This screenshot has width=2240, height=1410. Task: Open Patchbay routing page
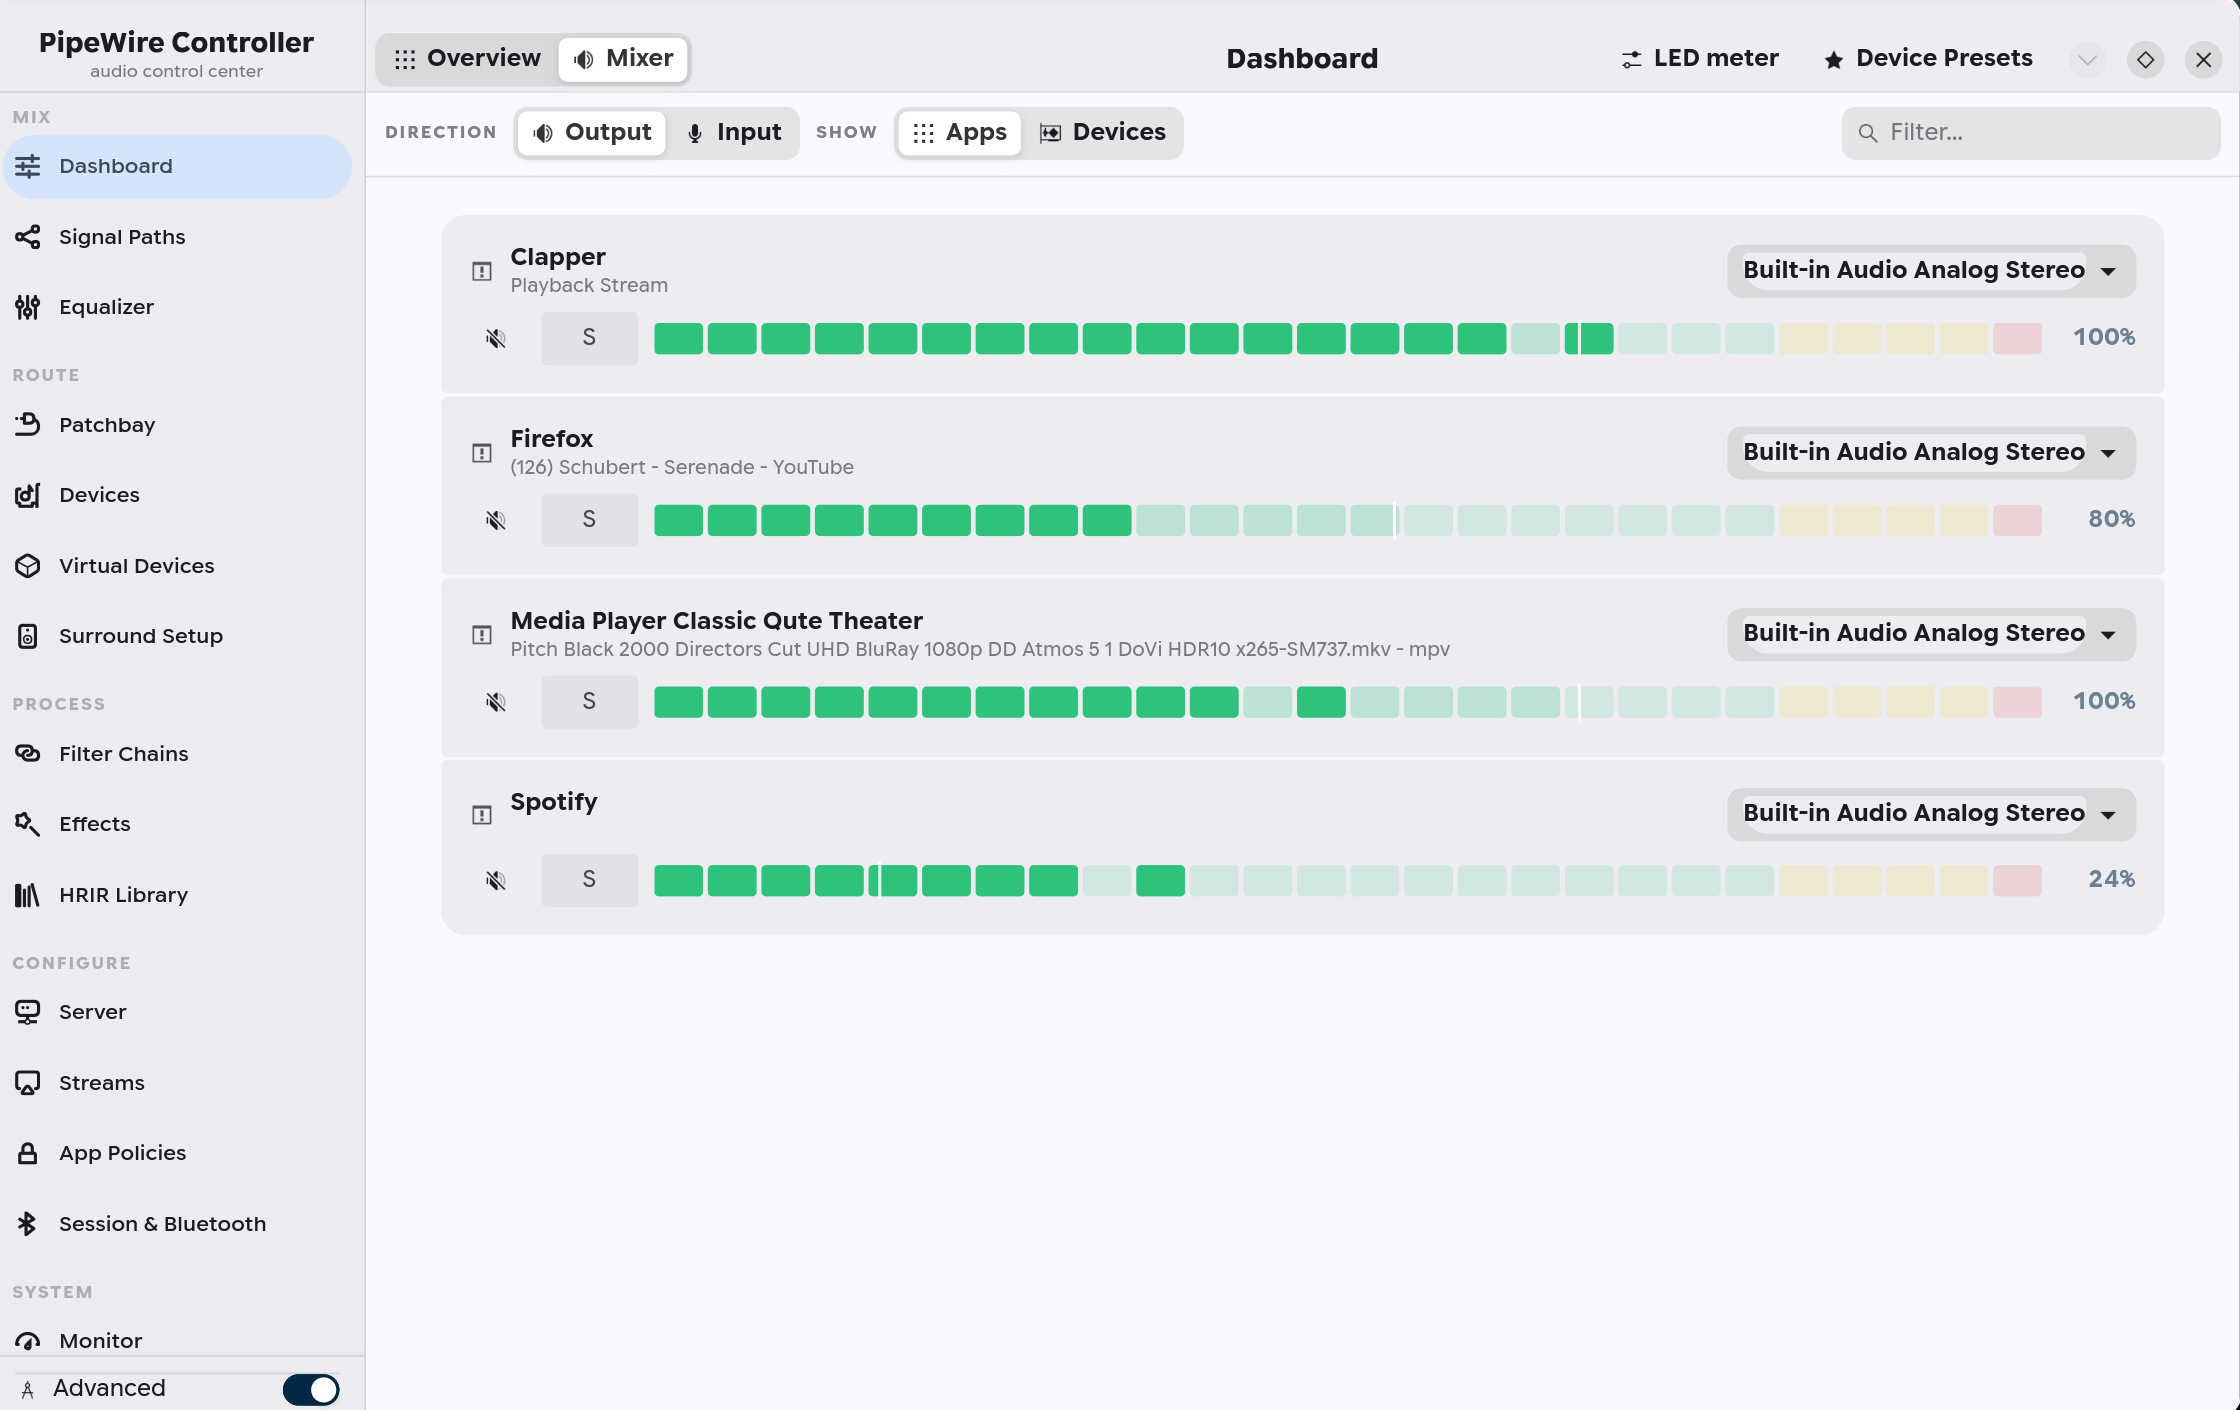(177, 425)
